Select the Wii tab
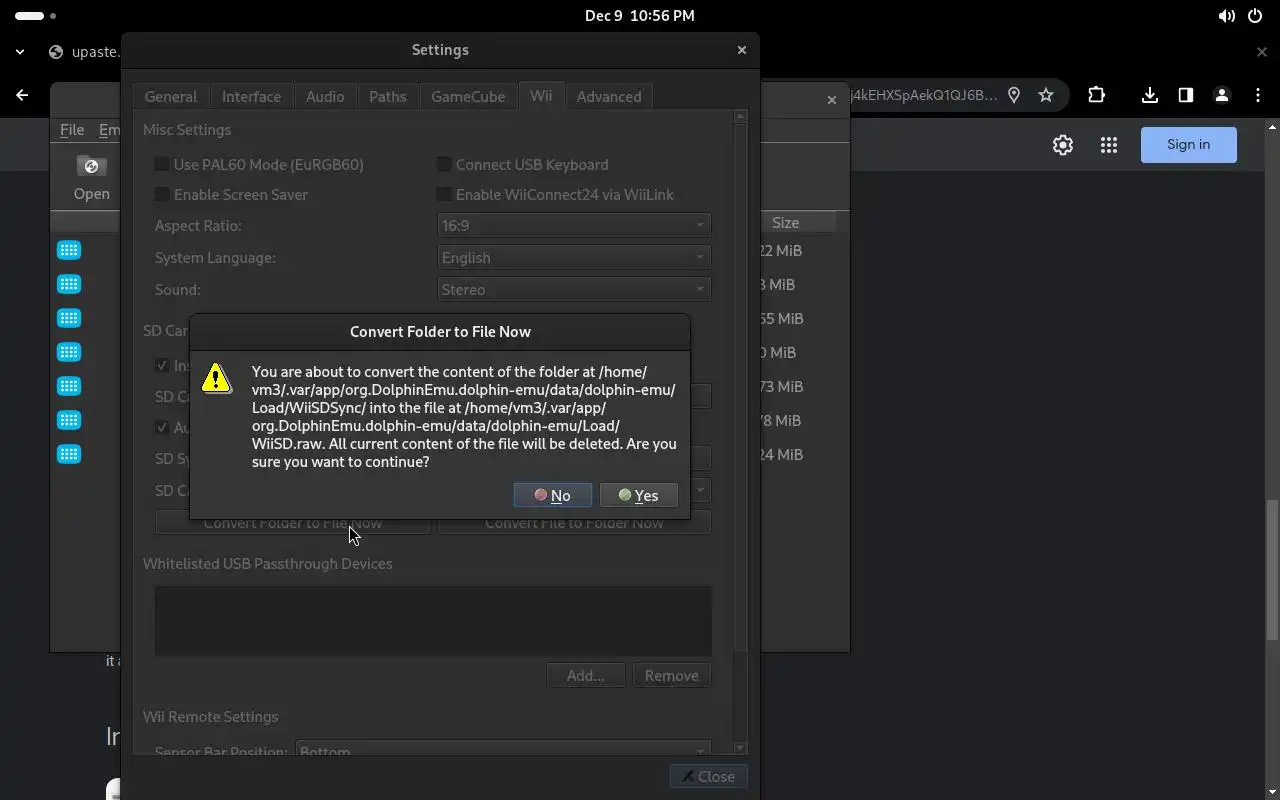The image size is (1280, 800). tap(541, 95)
